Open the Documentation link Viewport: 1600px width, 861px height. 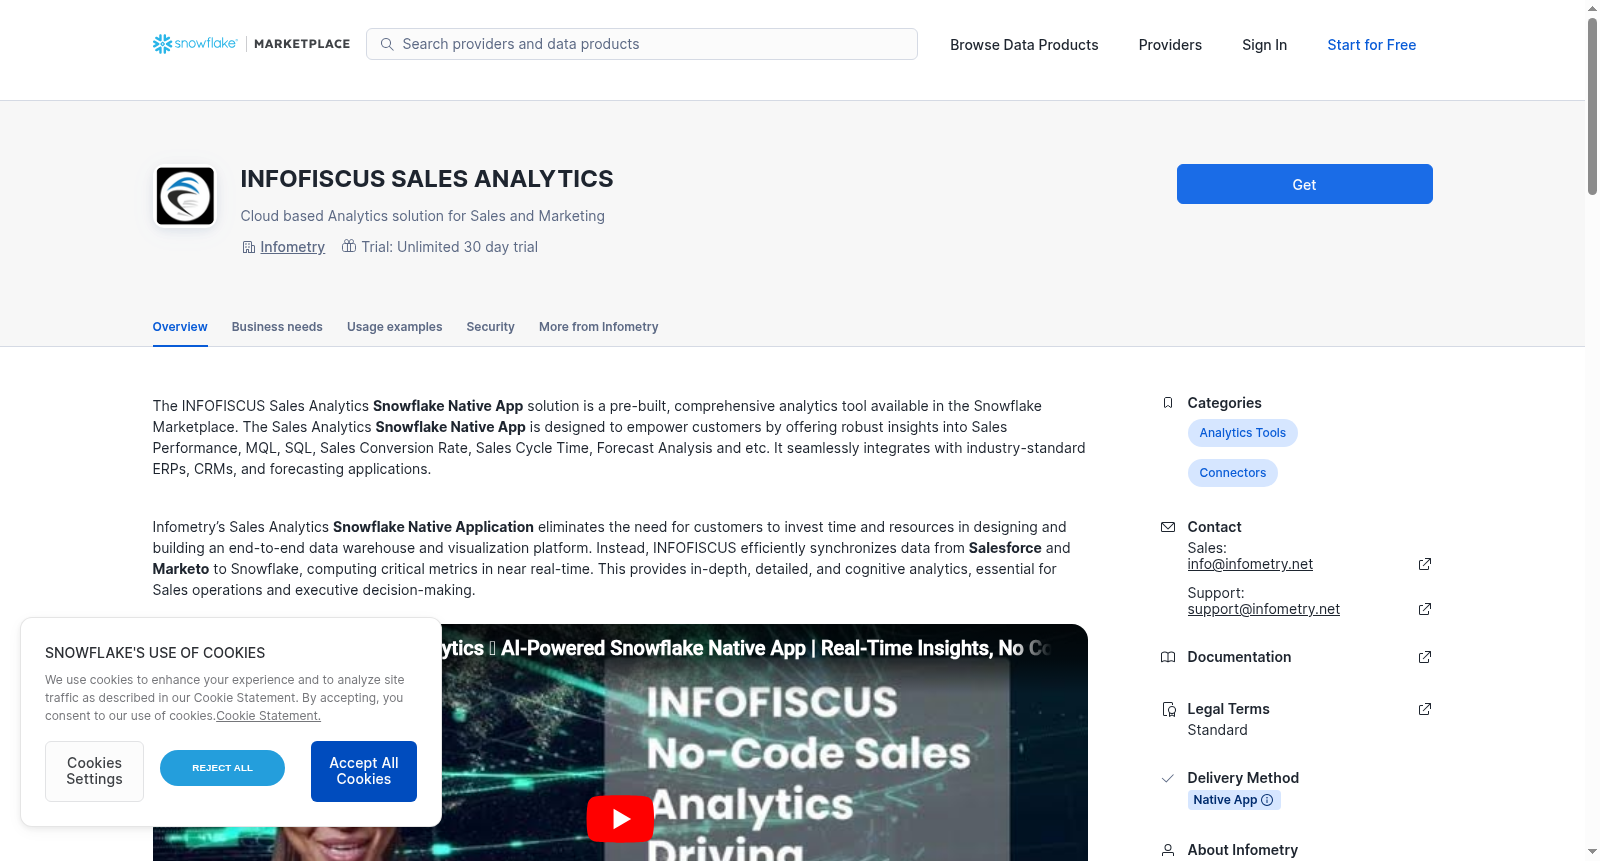pos(1239,657)
